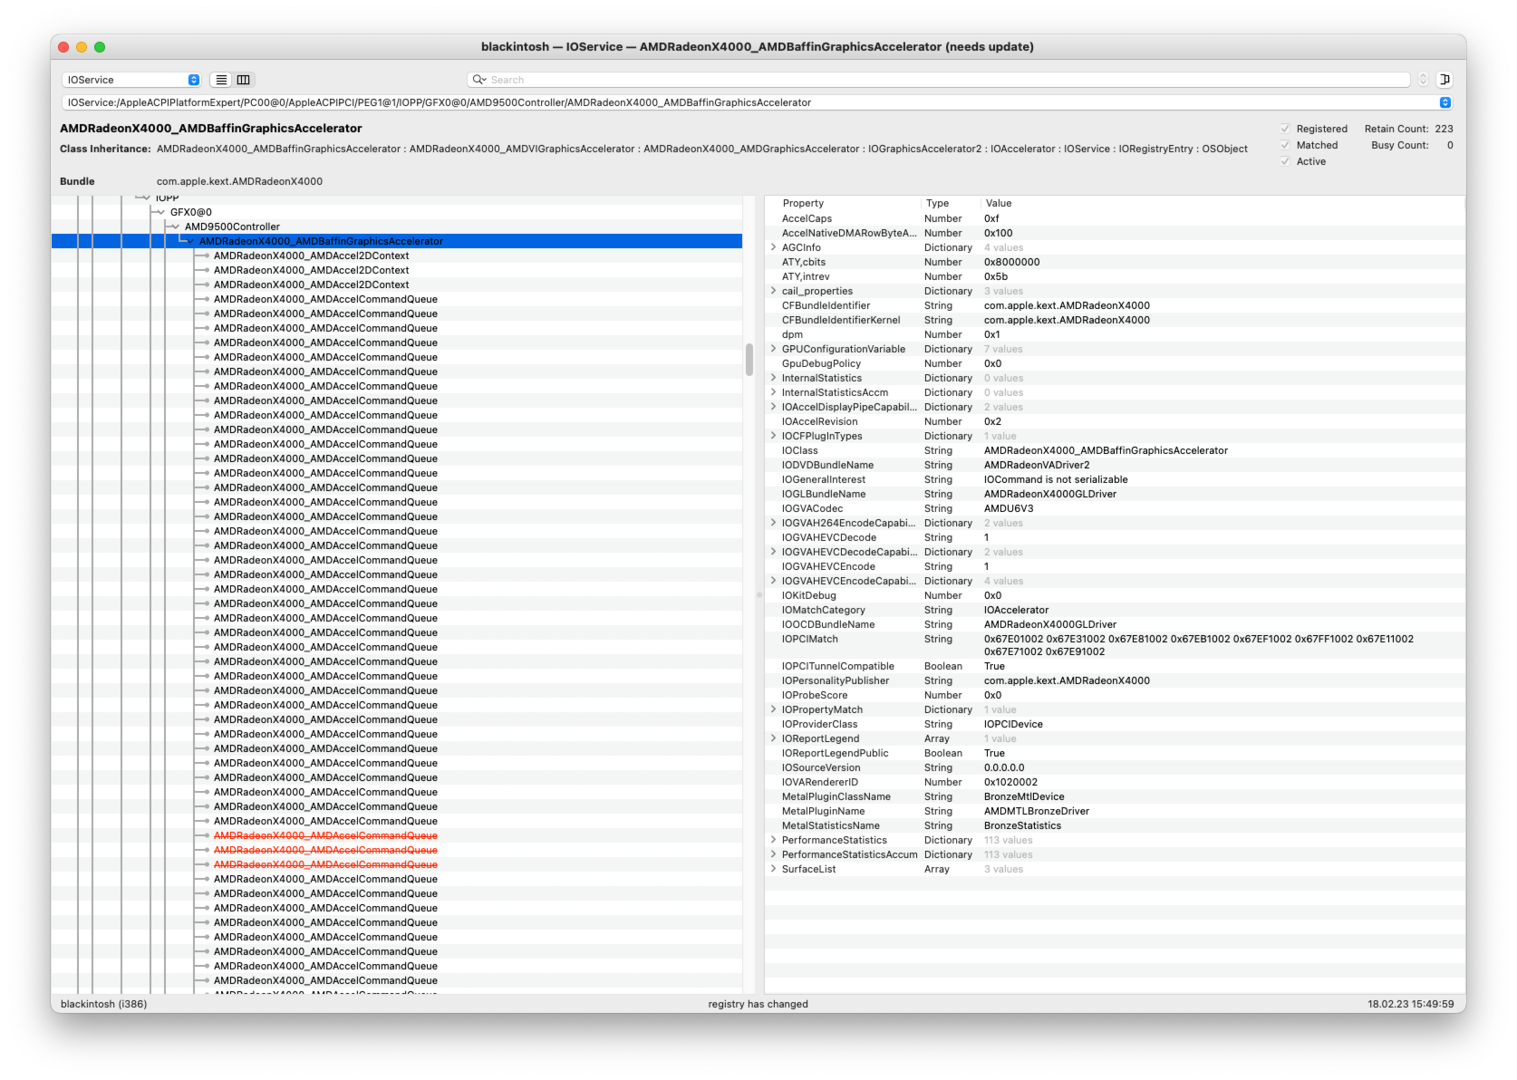The width and height of the screenshot is (1517, 1080).
Task: Expand the AGCInfo dictionary
Action: click(x=773, y=247)
